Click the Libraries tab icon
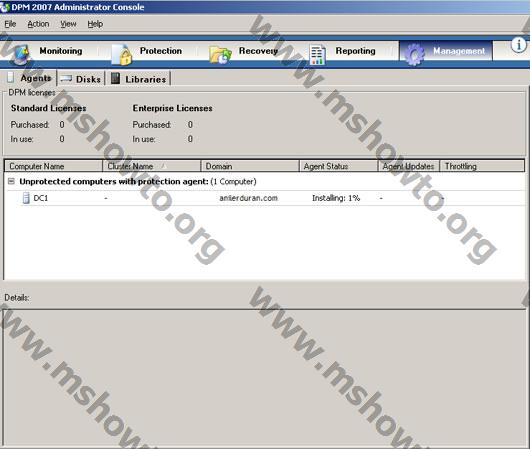The image size is (530, 449). click(115, 78)
